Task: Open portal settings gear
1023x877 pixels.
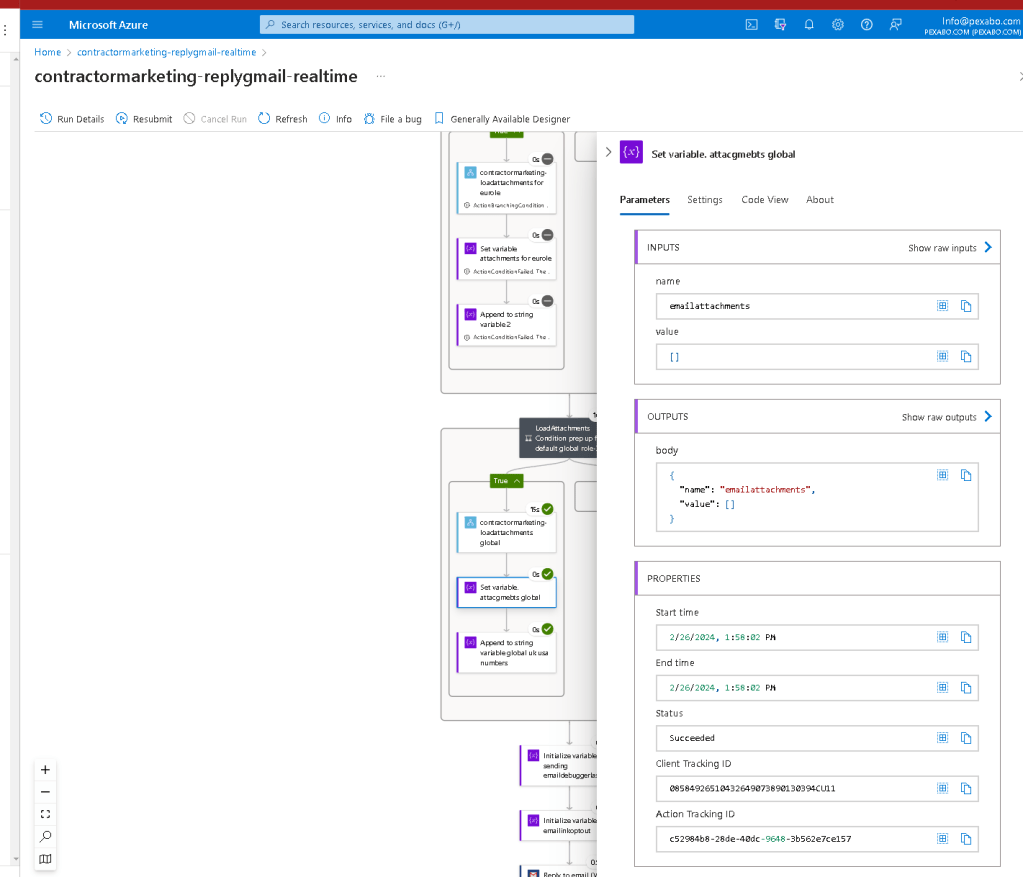Action: tap(838, 25)
